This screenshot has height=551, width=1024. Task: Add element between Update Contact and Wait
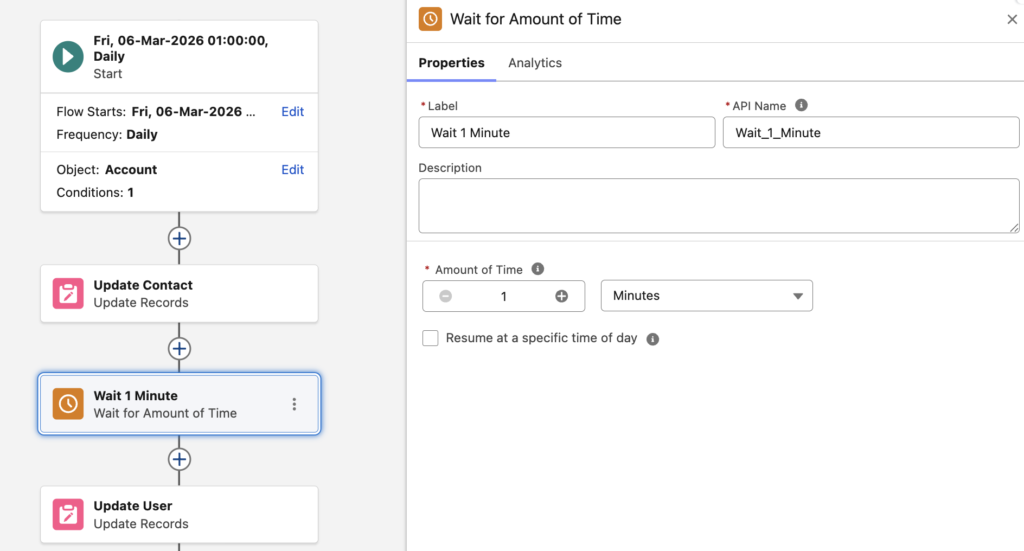click(x=179, y=349)
